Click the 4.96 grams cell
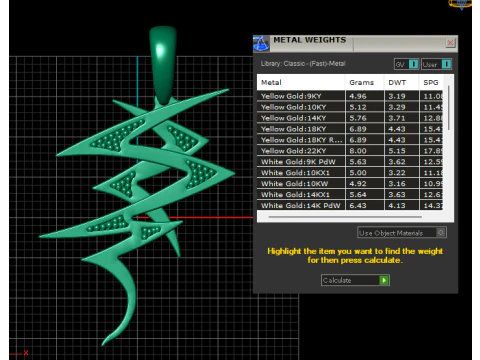The height and width of the screenshot is (360, 480). pyautogui.click(x=365, y=96)
